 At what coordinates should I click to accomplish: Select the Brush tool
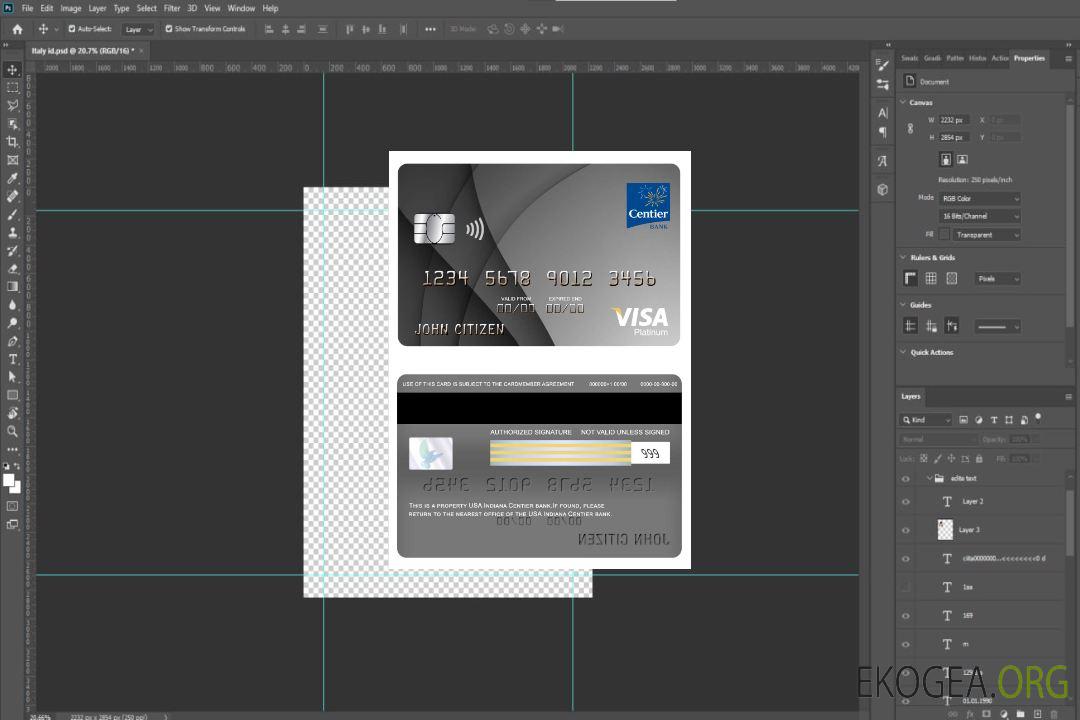pos(12,214)
